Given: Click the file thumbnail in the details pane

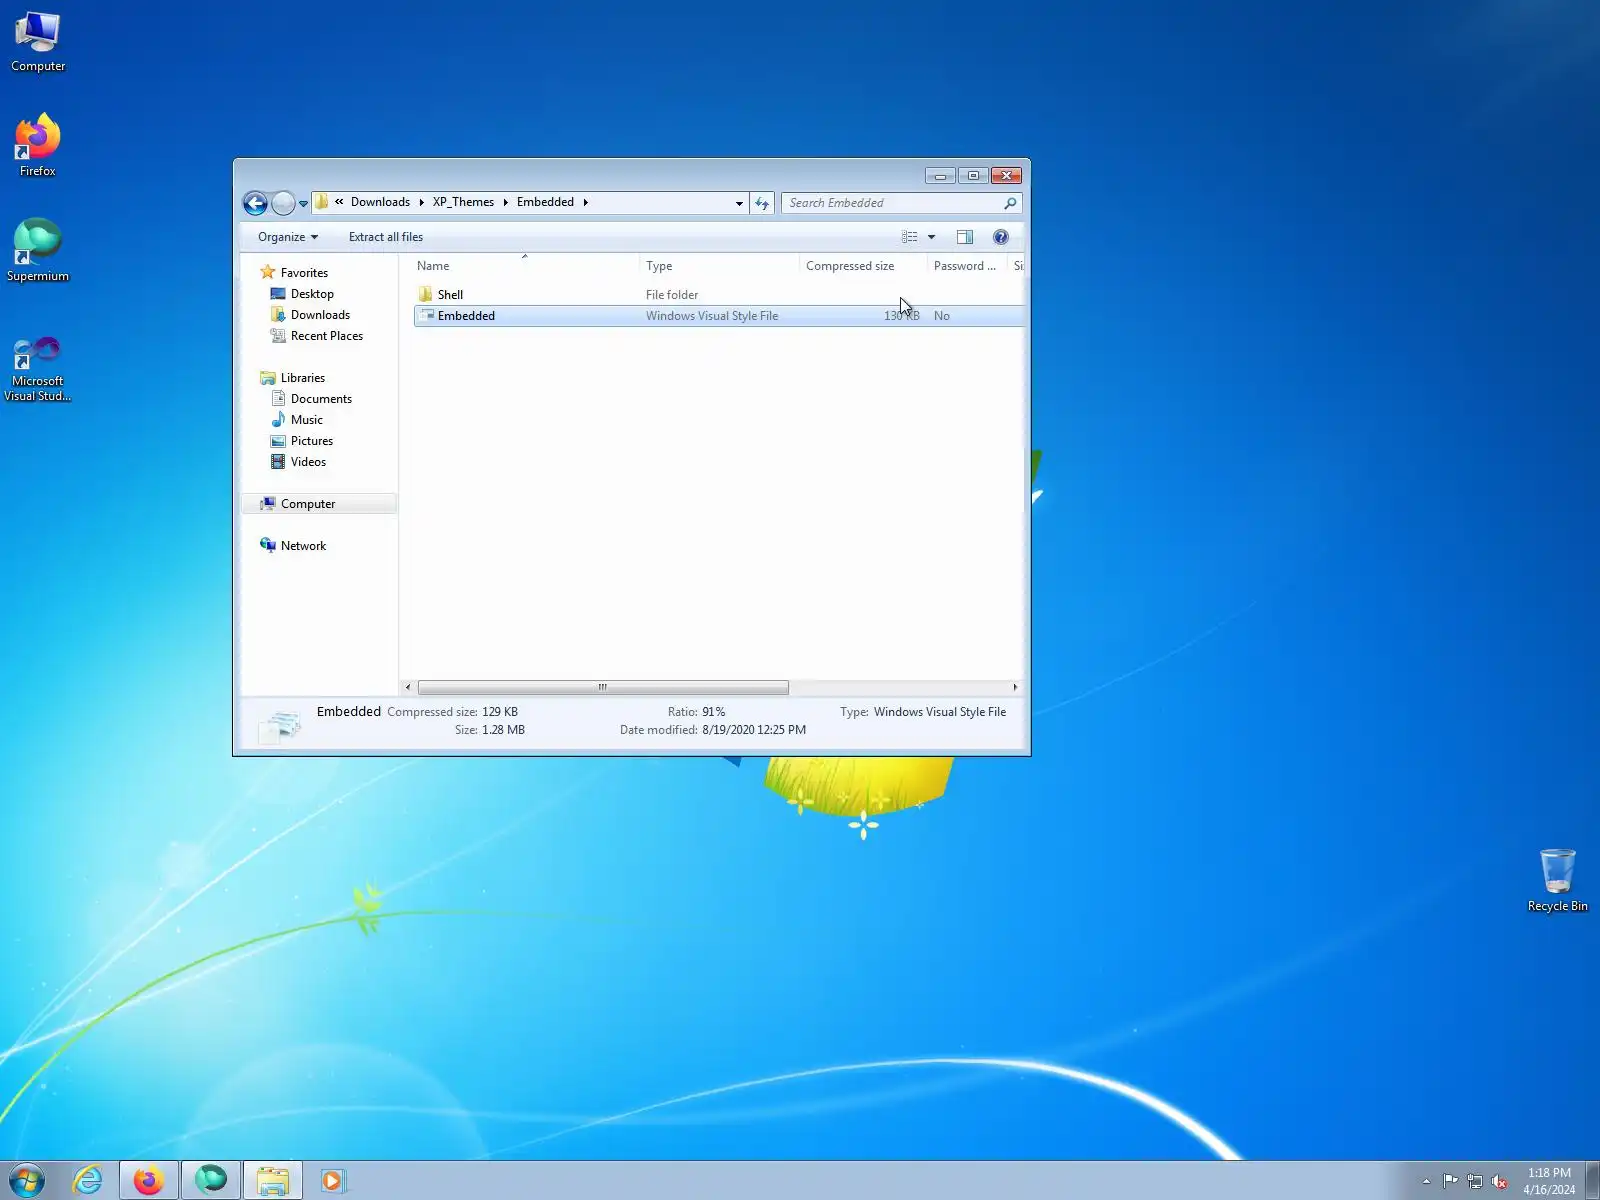Looking at the screenshot, I should [x=280, y=724].
